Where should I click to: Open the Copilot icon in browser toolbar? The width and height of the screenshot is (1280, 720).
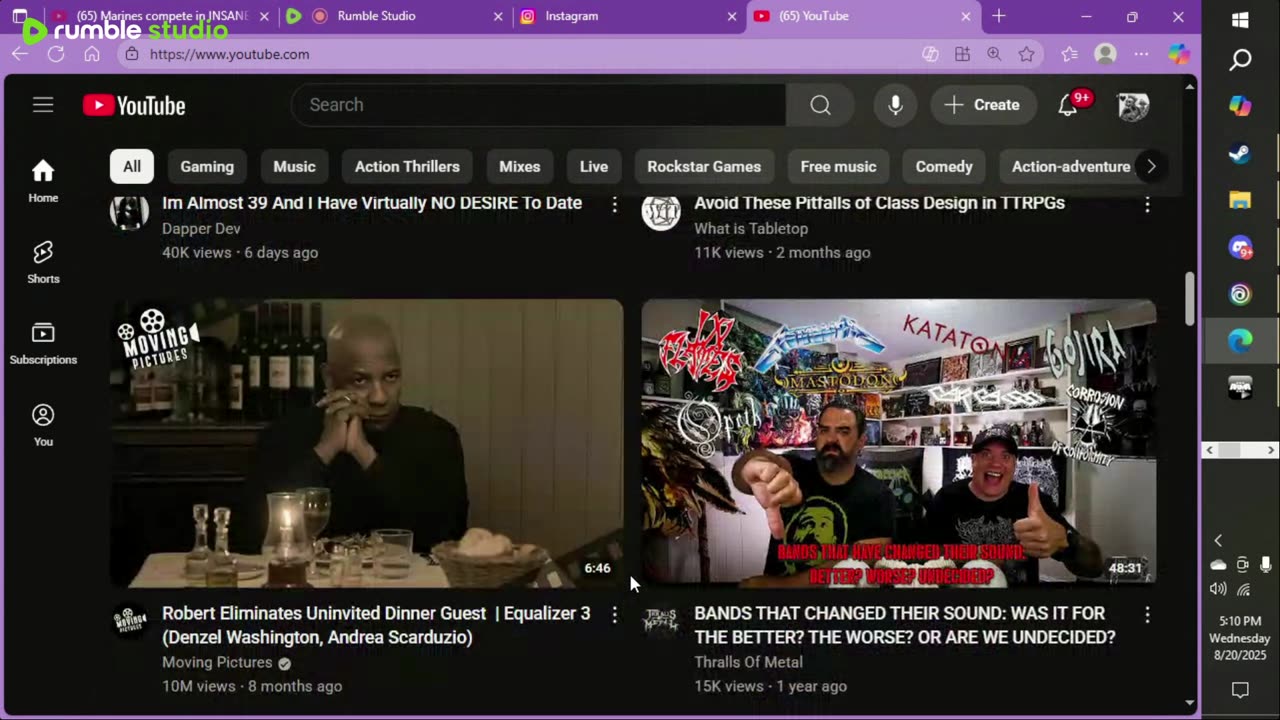(x=1179, y=54)
